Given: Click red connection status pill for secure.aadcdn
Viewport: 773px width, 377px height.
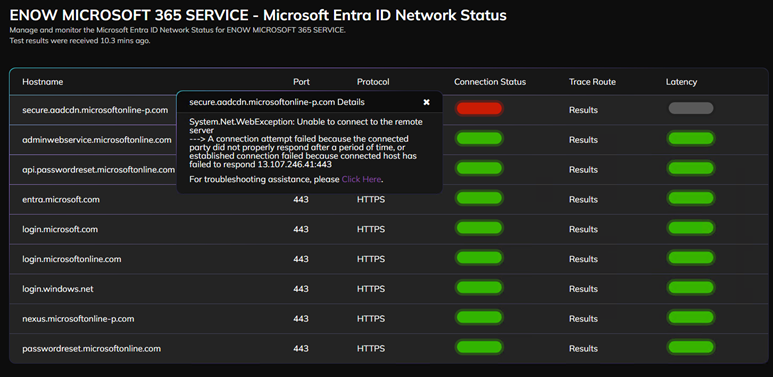Looking at the screenshot, I should coord(479,108).
